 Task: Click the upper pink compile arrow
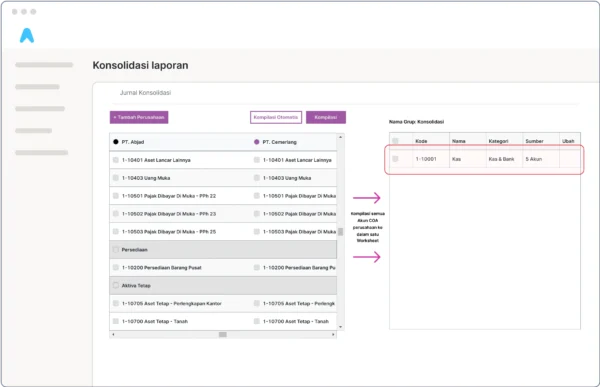click(367, 198)
